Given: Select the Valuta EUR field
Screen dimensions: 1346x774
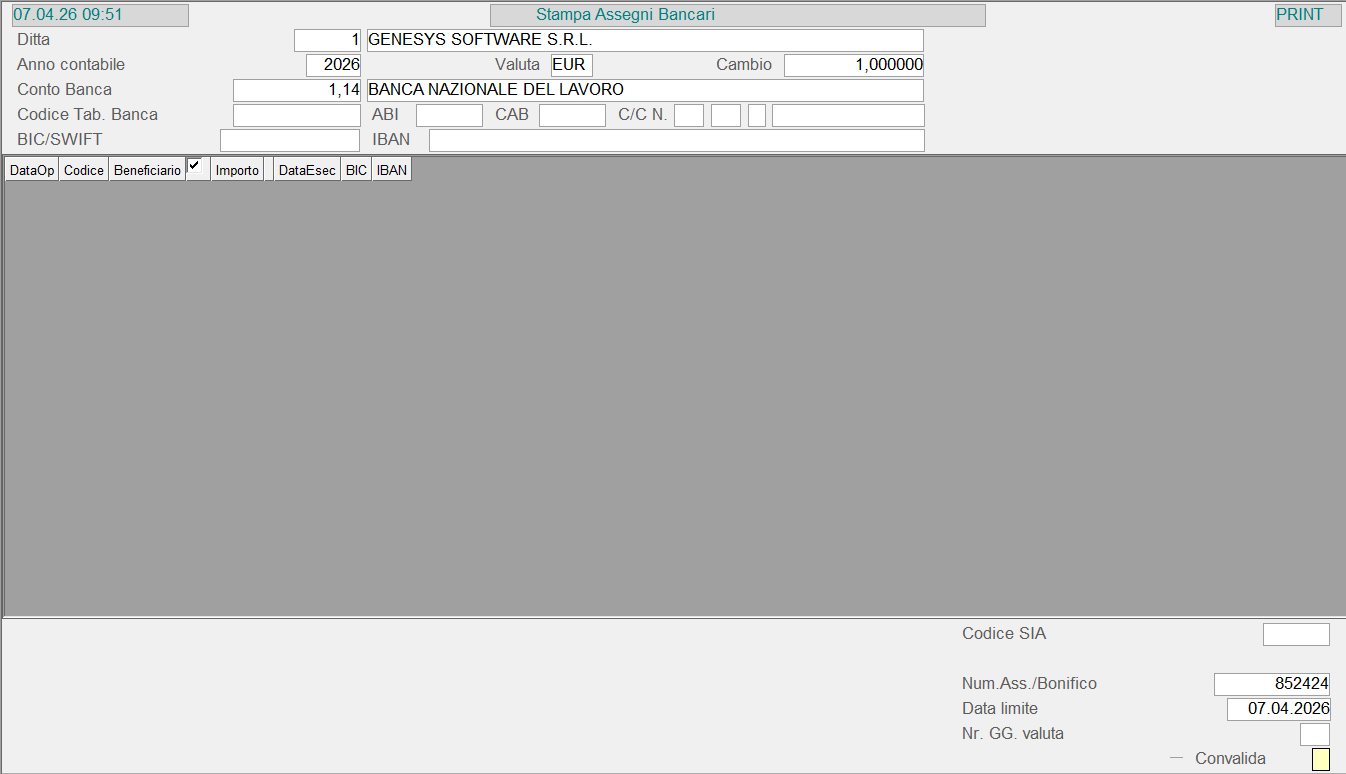Looking at the screenshot, I should (571, 65).
